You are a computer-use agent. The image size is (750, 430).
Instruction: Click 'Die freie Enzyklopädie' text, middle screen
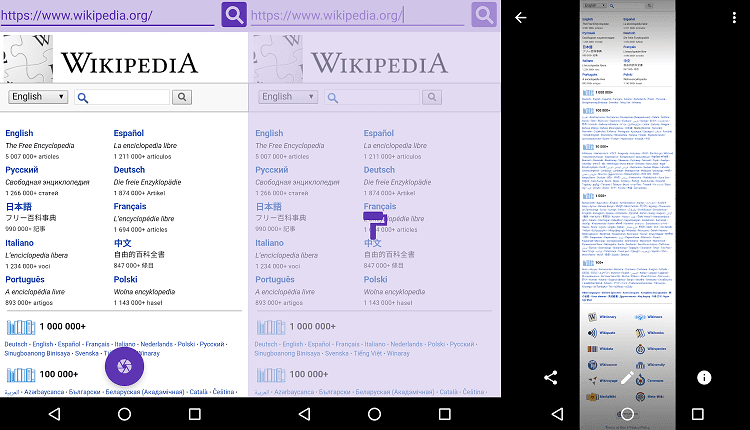pos(397,182)
